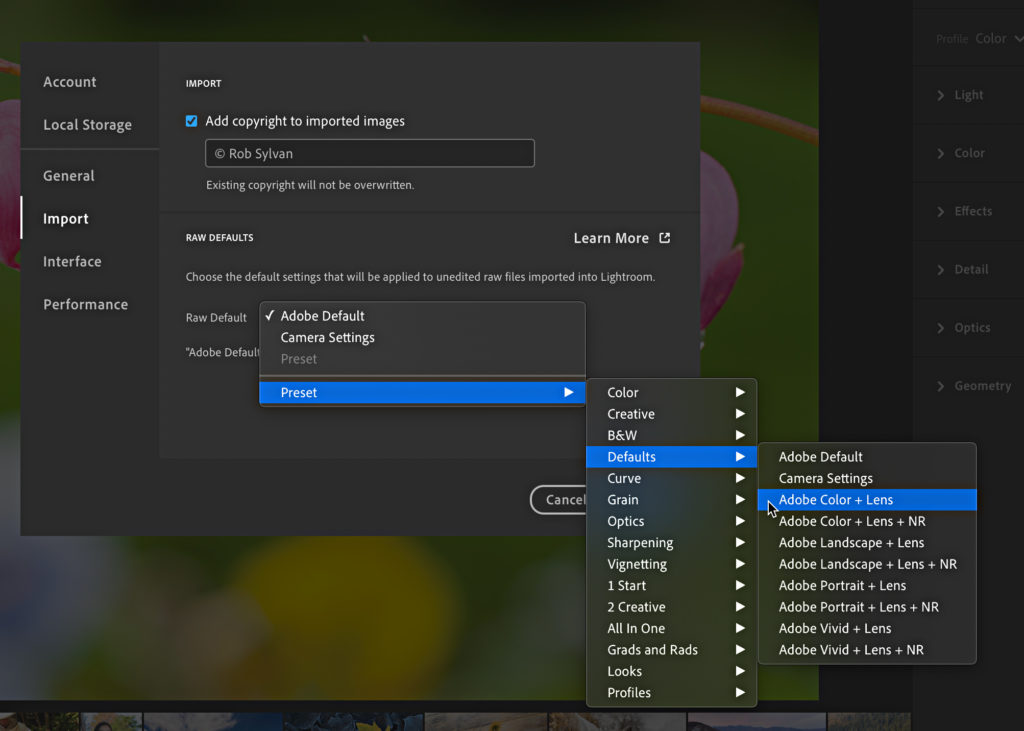Screen dimensions: 1024x731
Task: Open the All In One preset group
Action: pyautogui.click(x=672, y=628)
